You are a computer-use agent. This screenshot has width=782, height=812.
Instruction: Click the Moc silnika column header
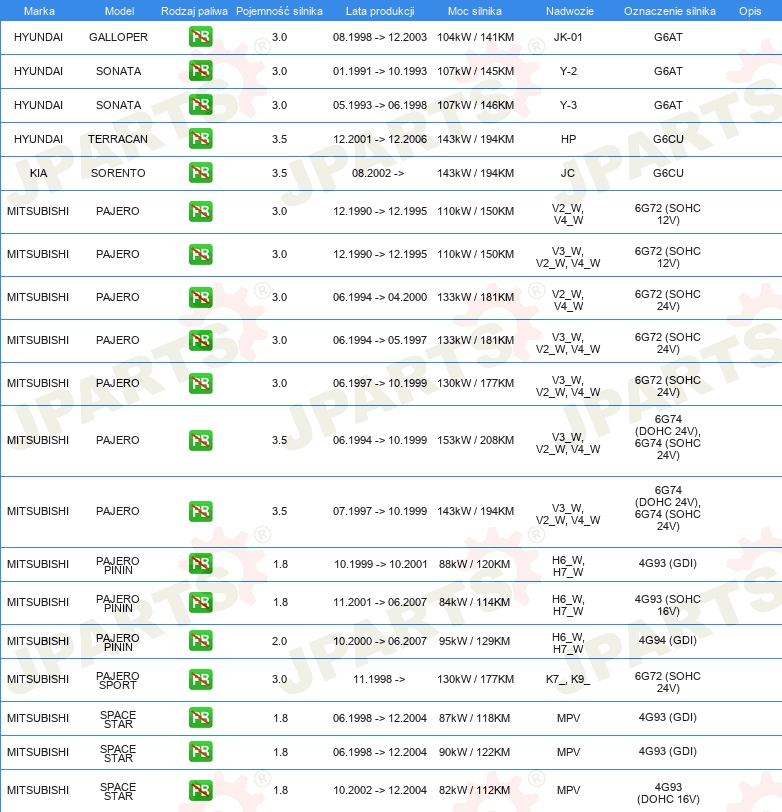(x=474, y=11)
